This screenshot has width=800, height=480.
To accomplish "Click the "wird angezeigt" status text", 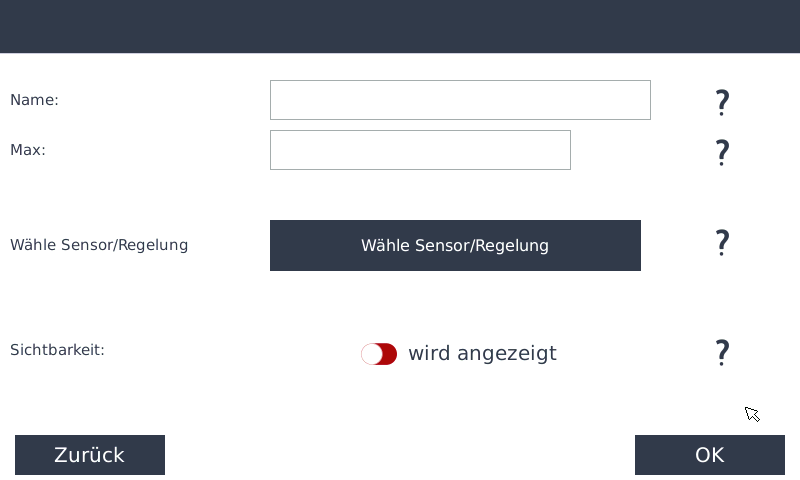I will (482, 353).
